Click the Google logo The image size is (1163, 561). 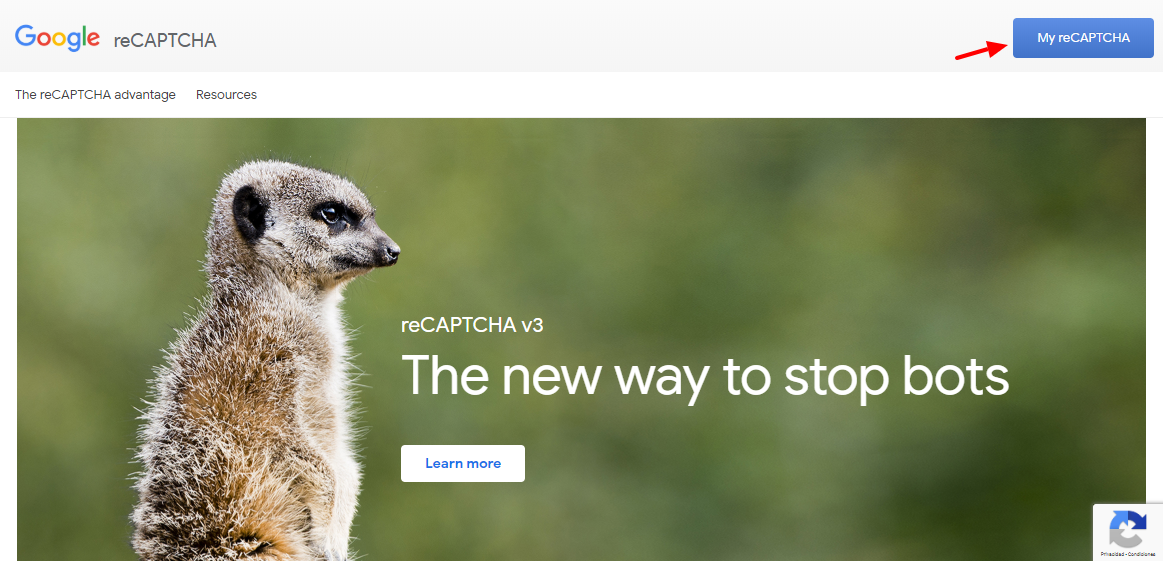point(57,38)
